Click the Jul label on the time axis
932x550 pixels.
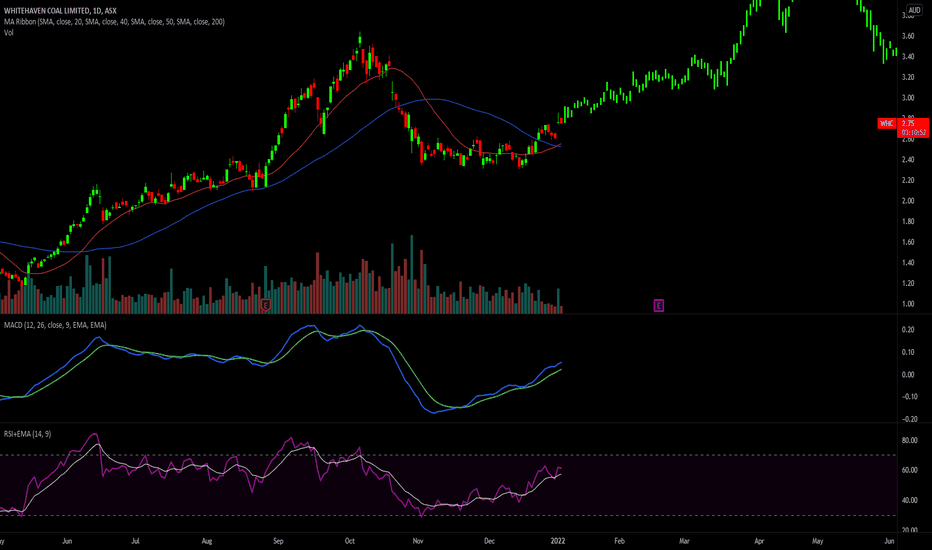coord(135,541)
